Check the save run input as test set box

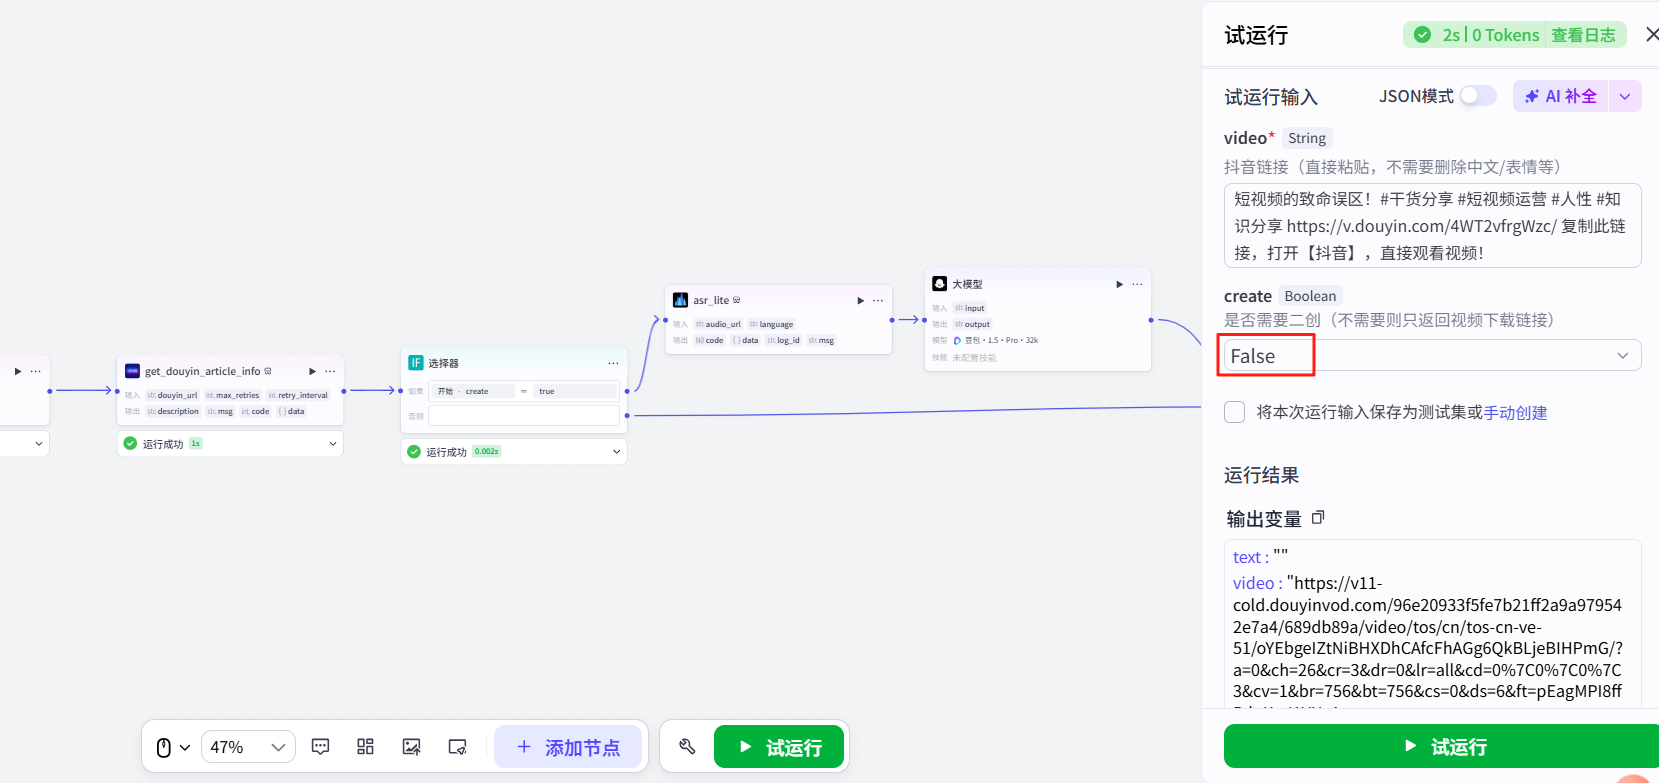tap(1235, 412)
